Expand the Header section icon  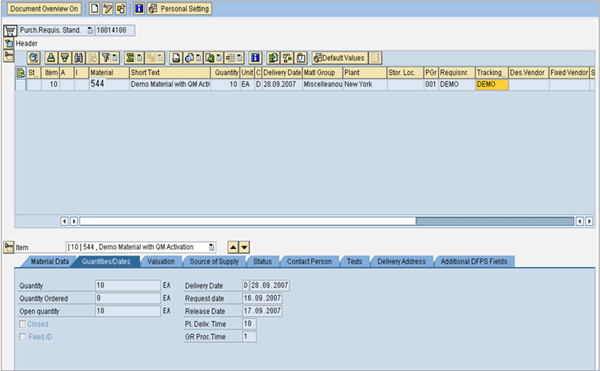pos(8,43)
